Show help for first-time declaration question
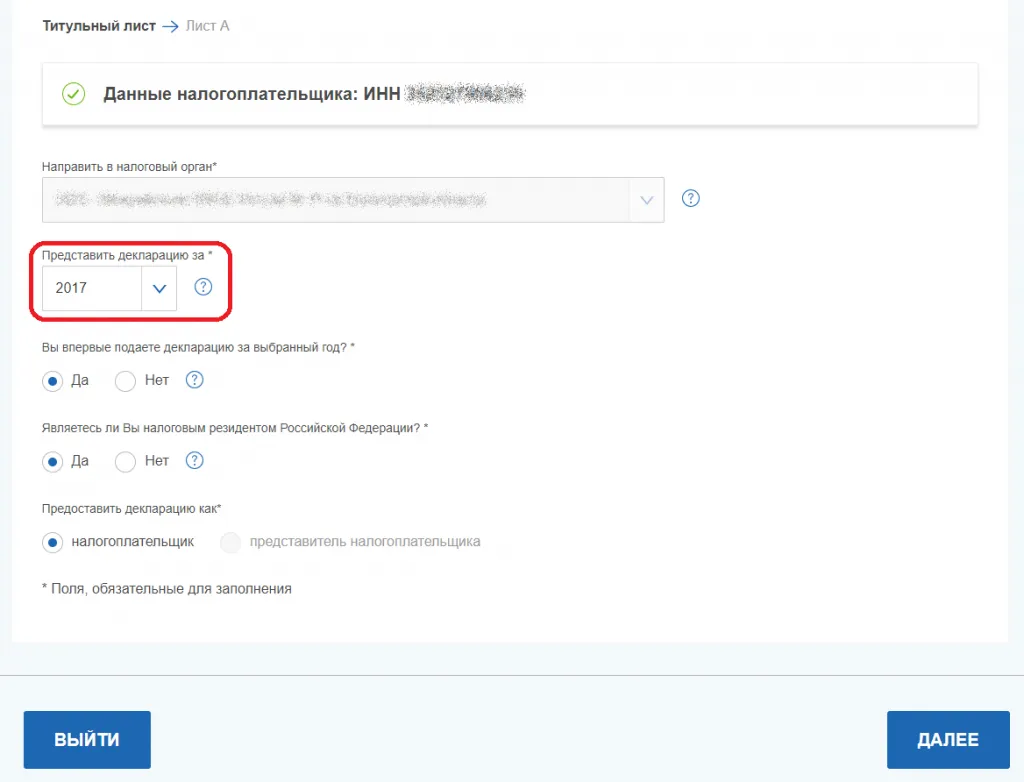Viewport: 1024px width, 782px height. click(x=195, y=380)
